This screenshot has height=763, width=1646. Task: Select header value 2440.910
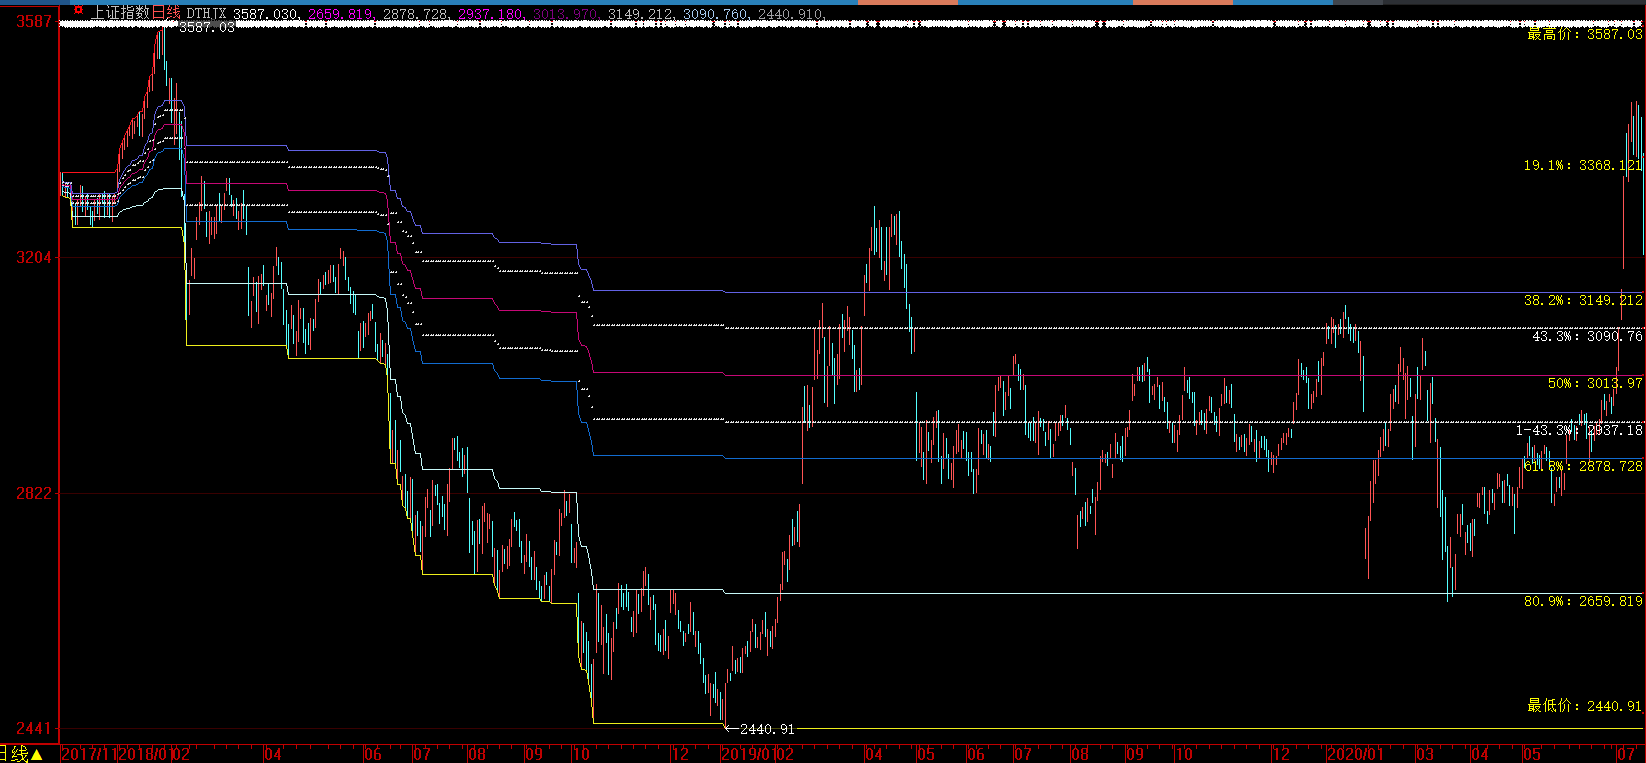[x=790, y=14]
